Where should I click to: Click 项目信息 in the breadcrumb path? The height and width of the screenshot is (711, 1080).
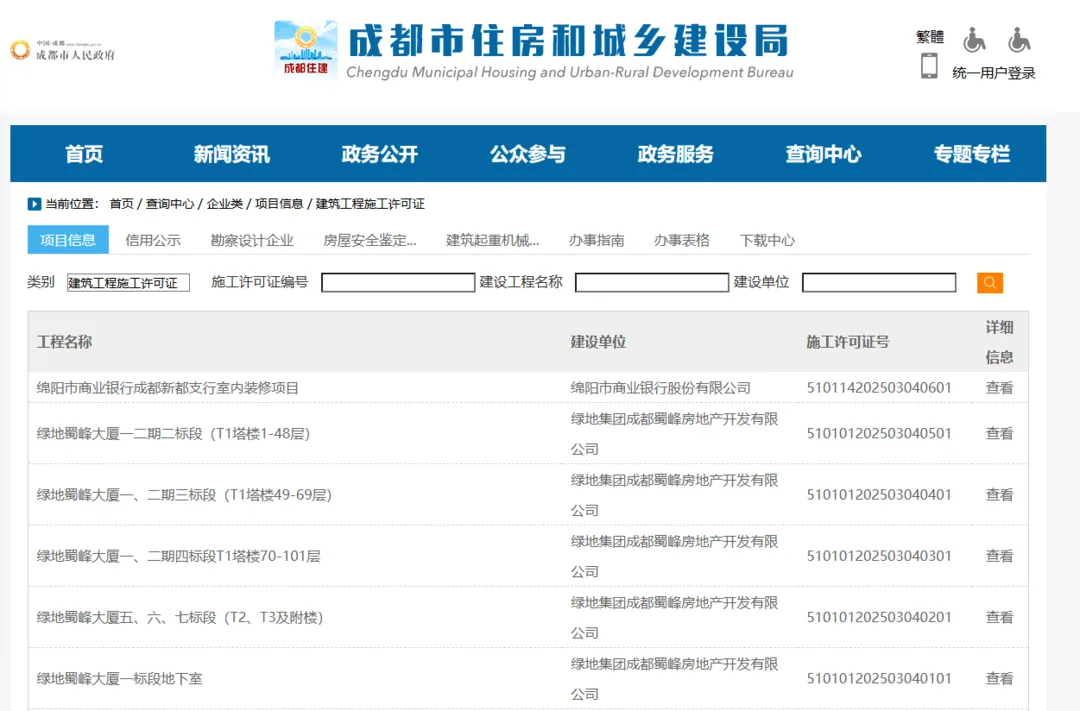[x=279, y=204]
